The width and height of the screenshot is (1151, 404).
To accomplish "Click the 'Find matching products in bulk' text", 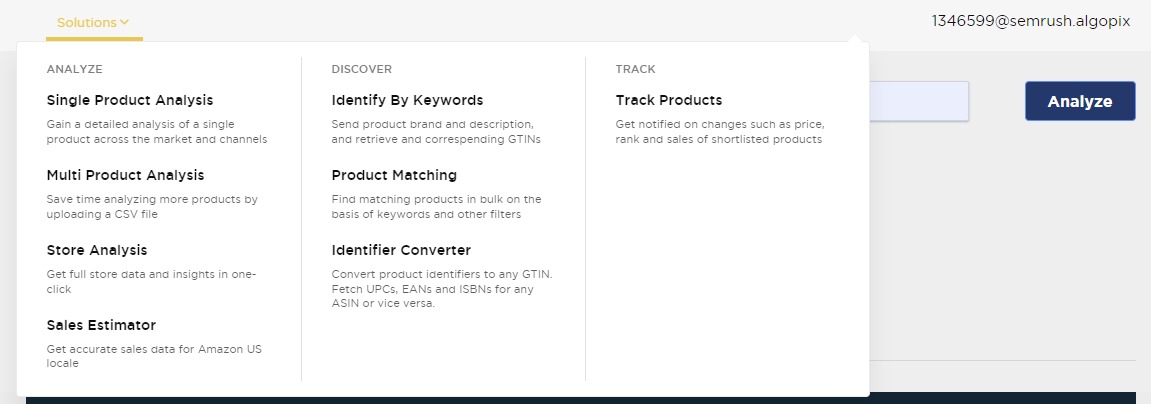I will click(436, 206).
